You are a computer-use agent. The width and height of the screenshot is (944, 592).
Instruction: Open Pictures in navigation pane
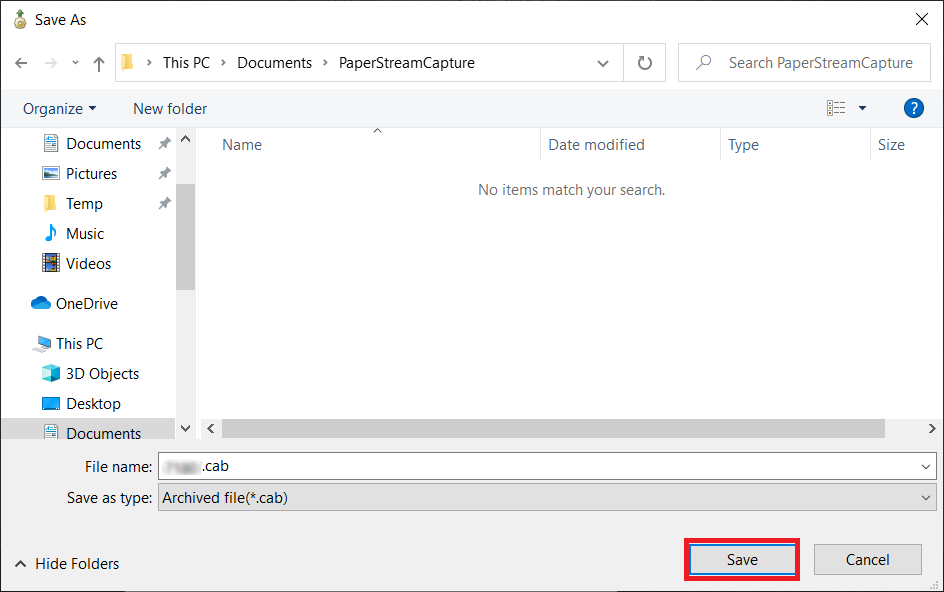tap(92, 173)
